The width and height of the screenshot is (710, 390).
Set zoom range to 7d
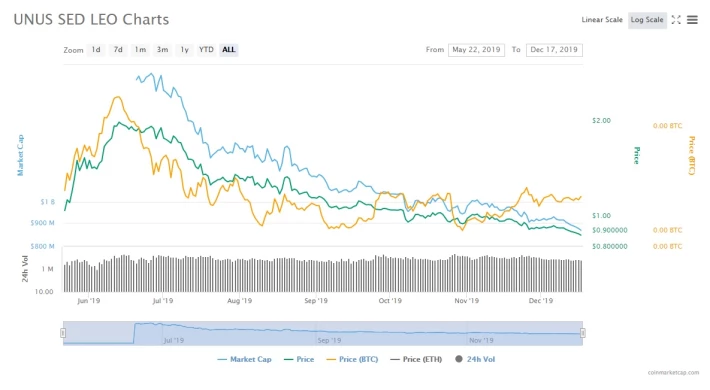tap(118, 50)
